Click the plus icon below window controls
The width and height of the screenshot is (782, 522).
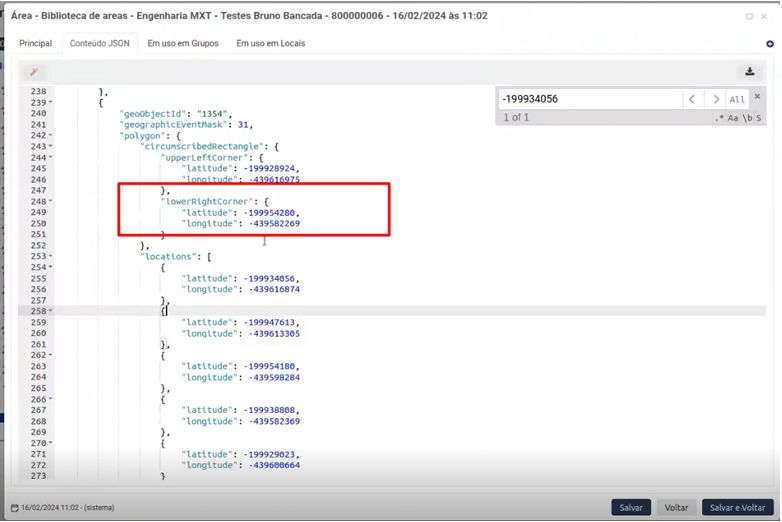(769, 44)
